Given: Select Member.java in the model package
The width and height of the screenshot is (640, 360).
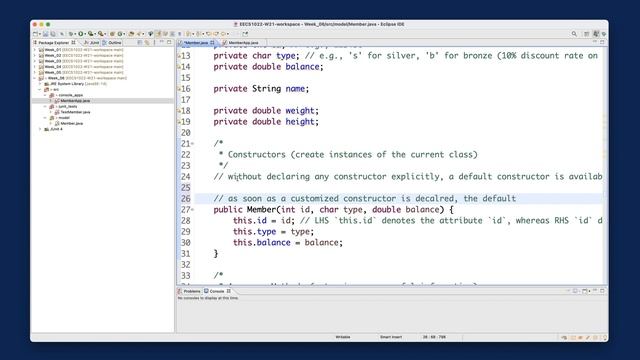Looking at the screenshot, I should click(x=71, y=123).
